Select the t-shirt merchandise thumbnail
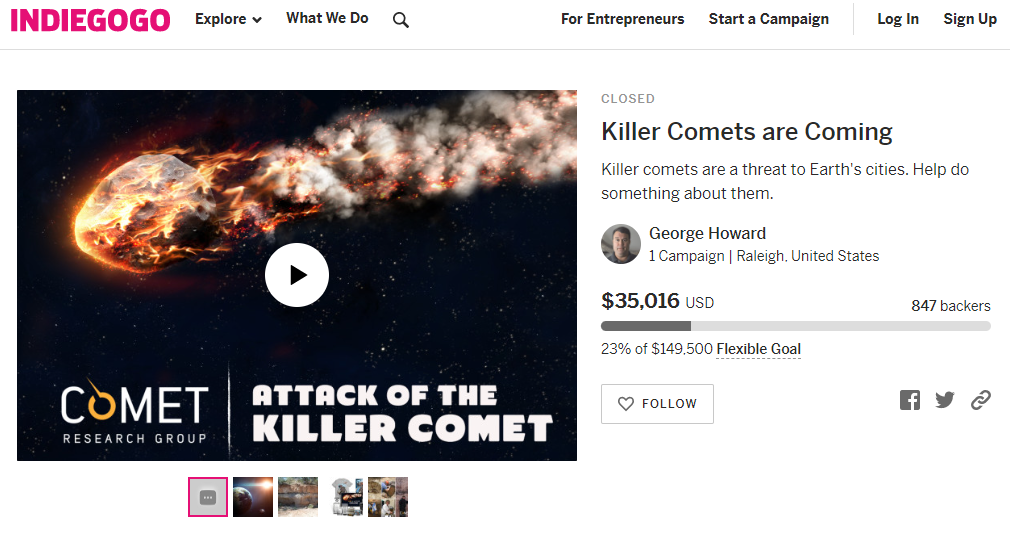The width and height of the screenshot is (1010, 535). (345, 497)
